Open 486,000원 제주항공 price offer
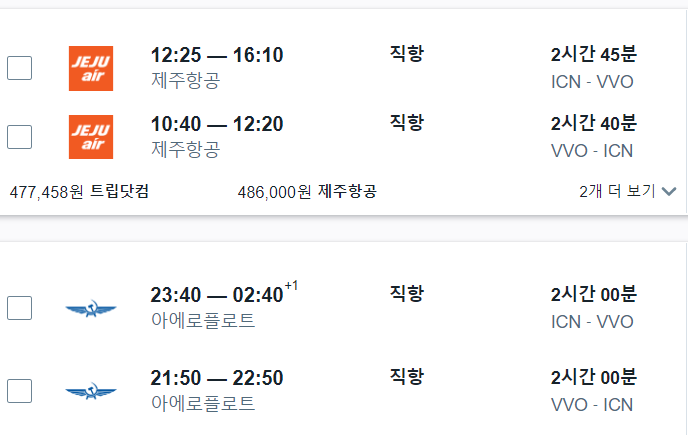The width and height of the screenshot is (688, 435). click(307, 191)
